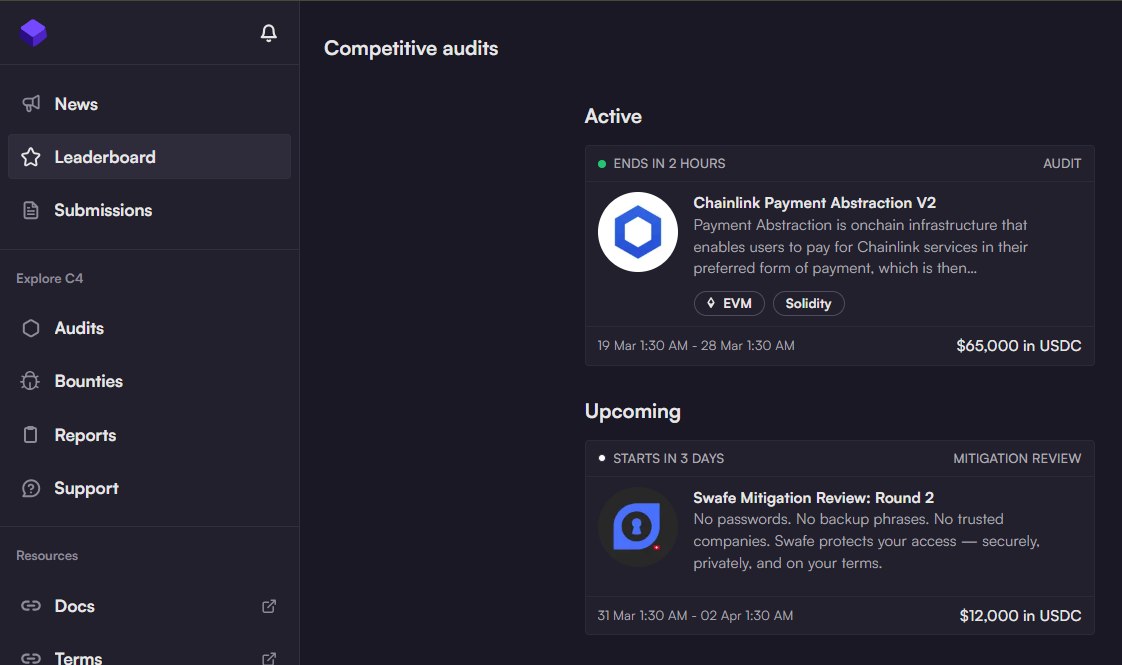Click the 19 Mar – 28 Mar date range

pyautogui.click(x=696, y=346)
